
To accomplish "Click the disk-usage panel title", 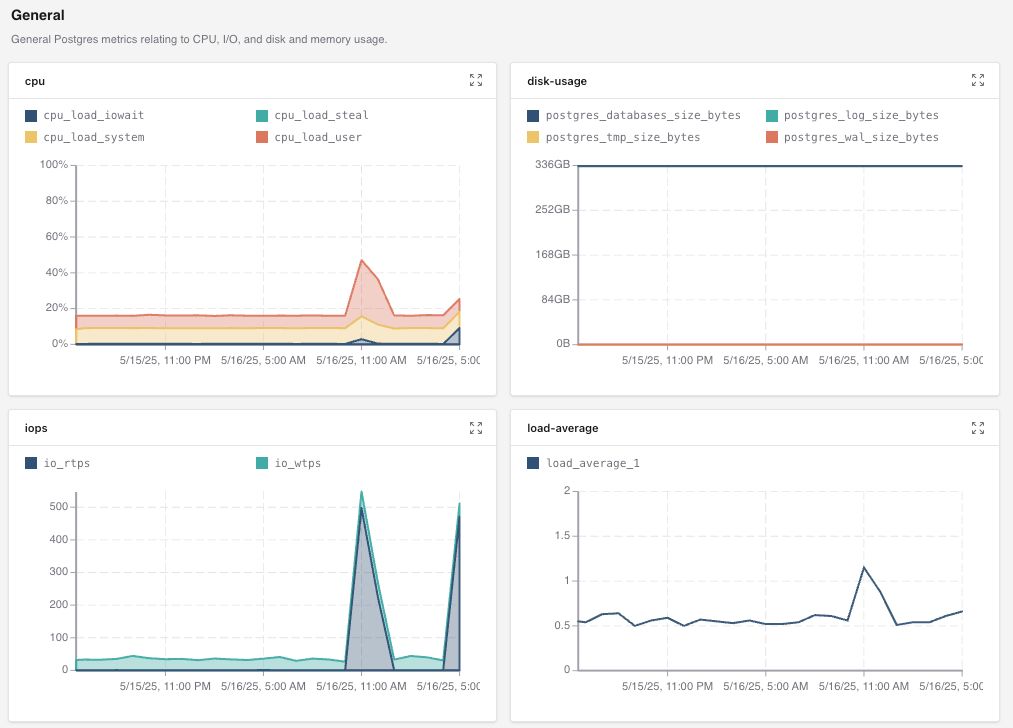I will click(557, 81).
